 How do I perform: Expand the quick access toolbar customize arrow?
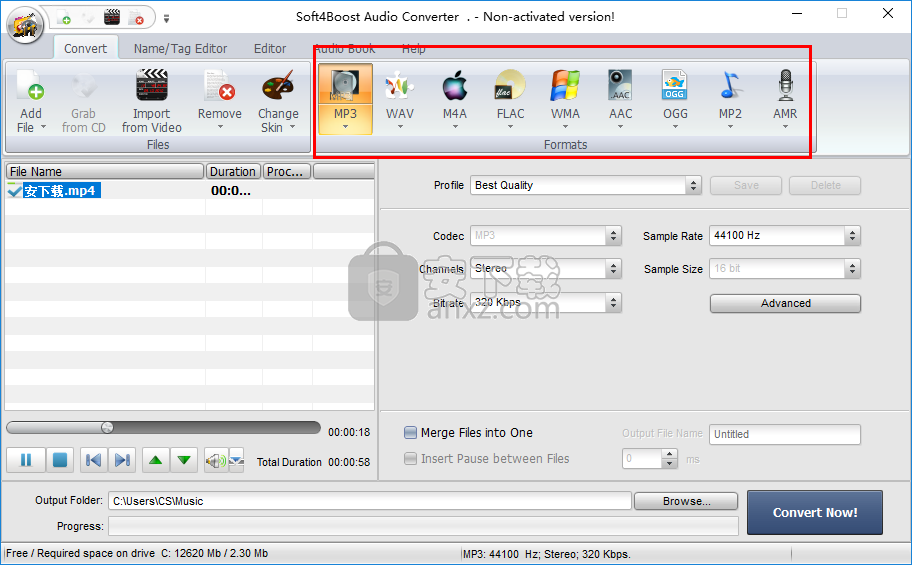(x=166, y=19)
